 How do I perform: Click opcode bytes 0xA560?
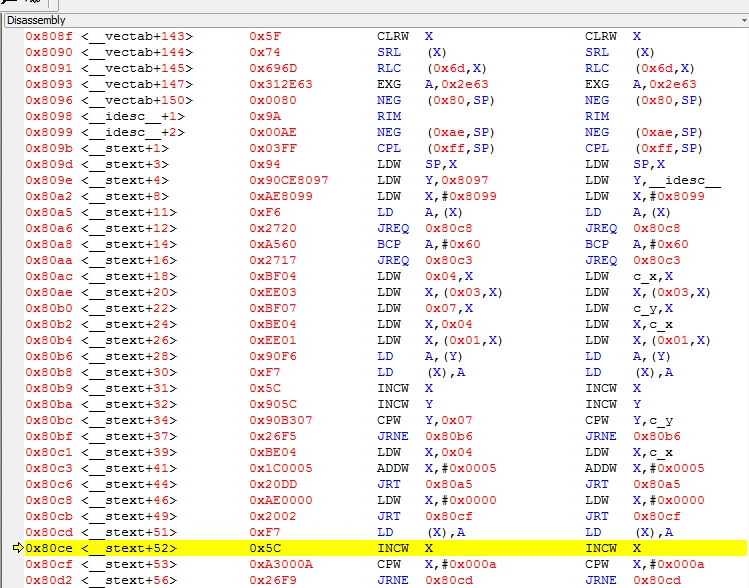(x=273, y=244)
